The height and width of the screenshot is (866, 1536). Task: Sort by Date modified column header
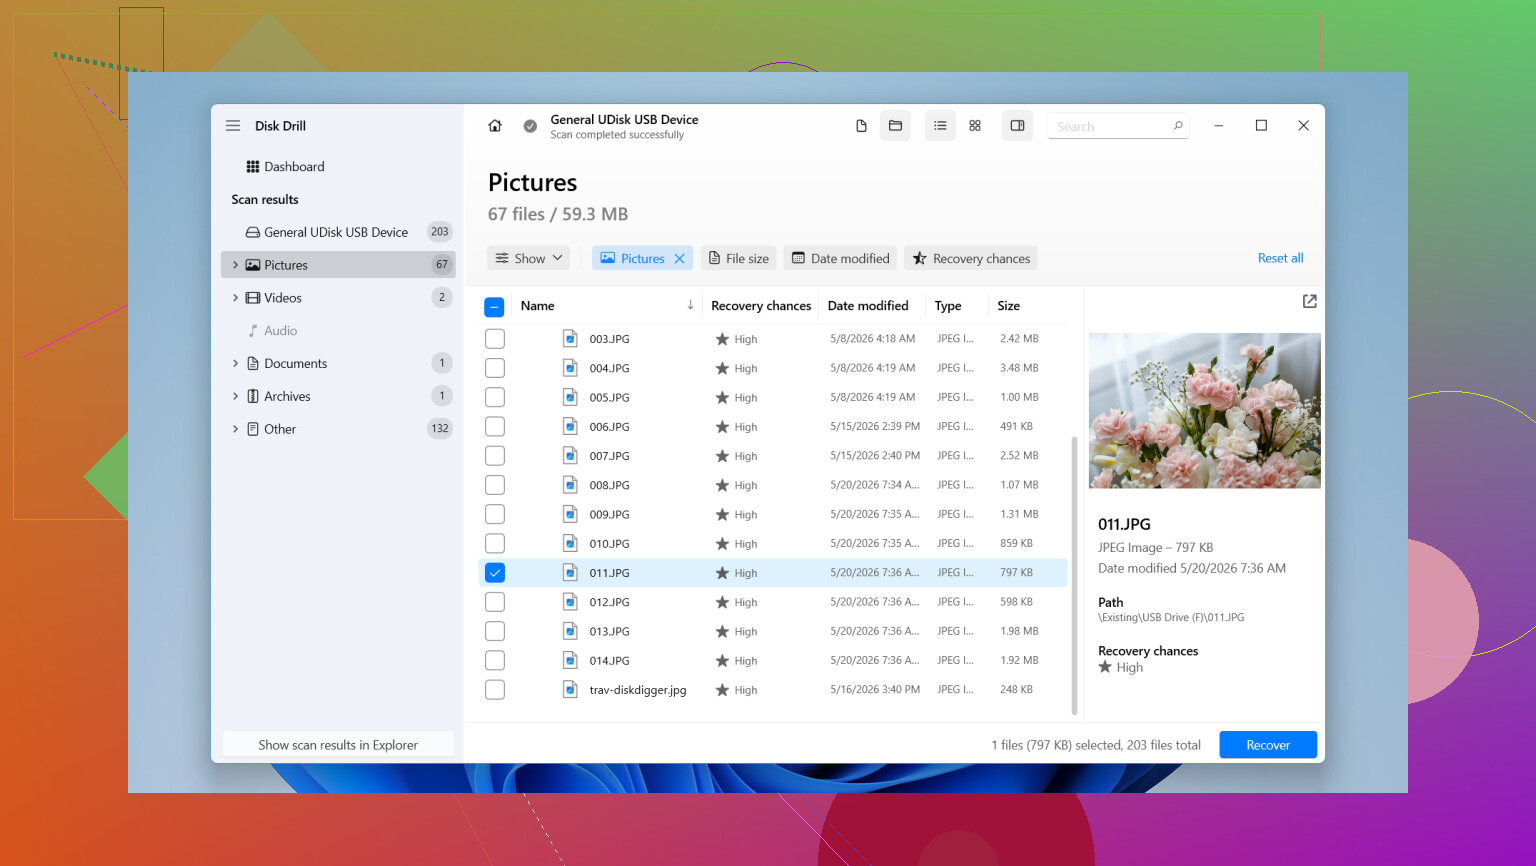pos(868,306)
